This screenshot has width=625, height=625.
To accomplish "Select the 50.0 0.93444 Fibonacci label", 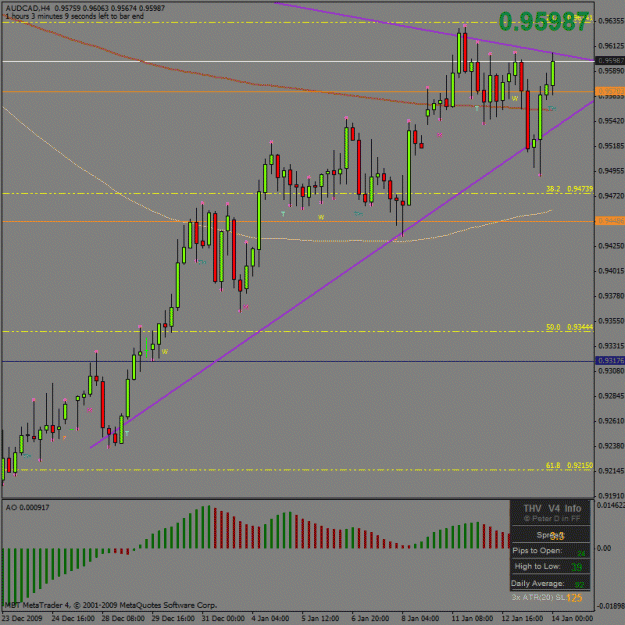I will [x=569, y=327].
